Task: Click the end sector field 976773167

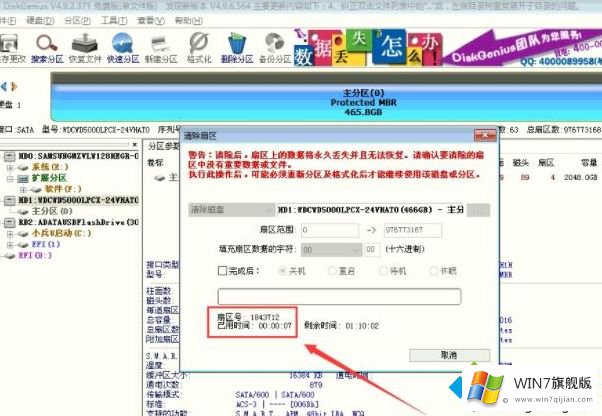Action: [x=413, y=230]
